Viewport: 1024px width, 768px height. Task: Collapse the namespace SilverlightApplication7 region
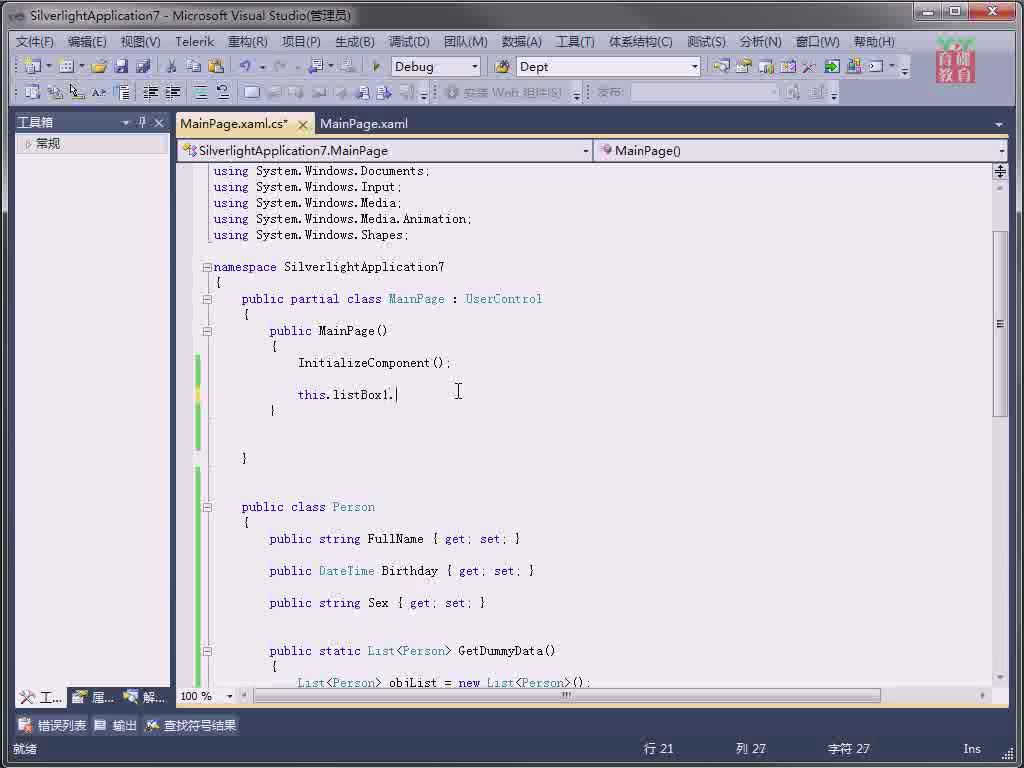point(207,267)
